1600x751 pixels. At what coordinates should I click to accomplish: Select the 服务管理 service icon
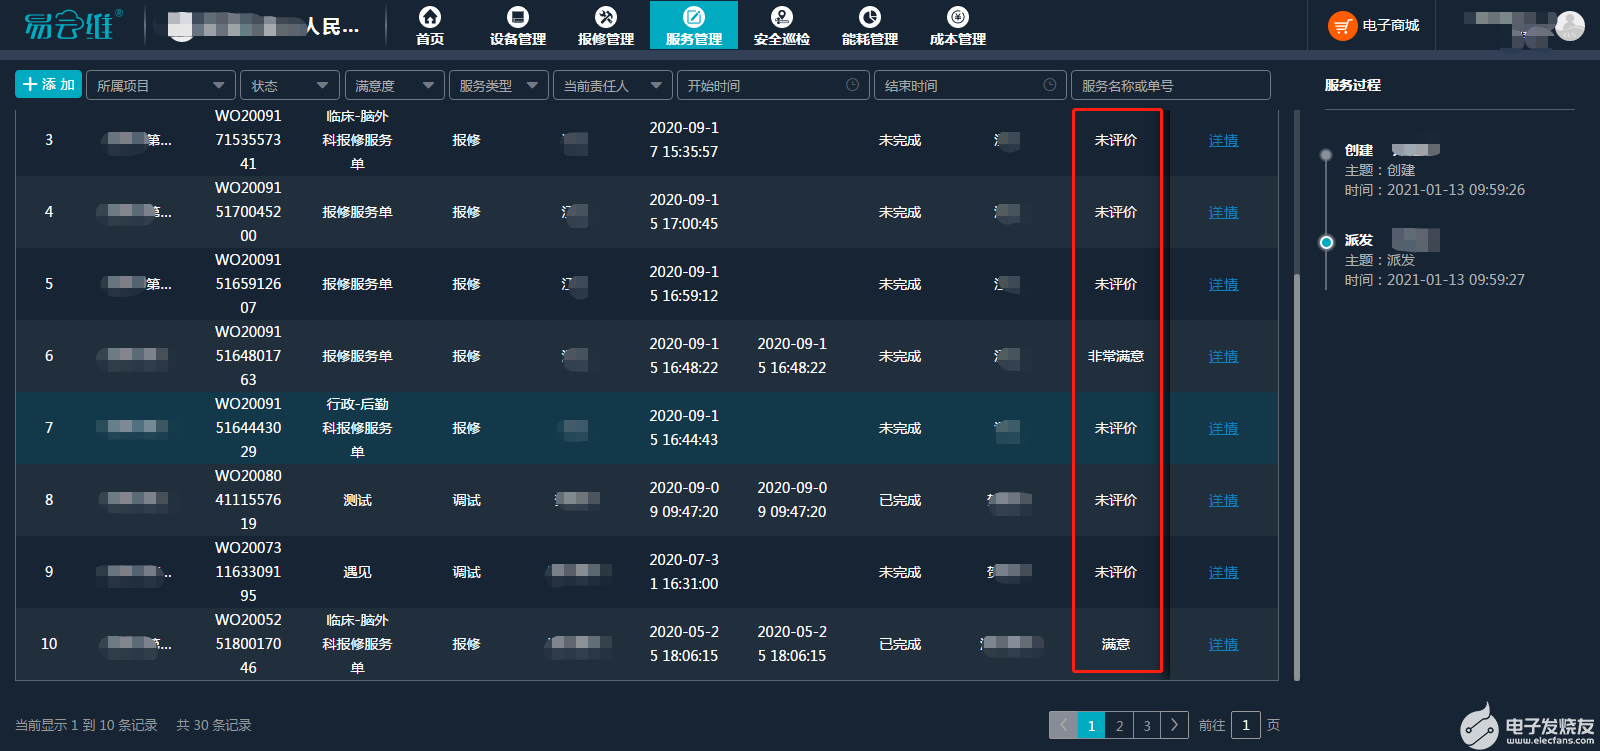click(x=694, y=17)
